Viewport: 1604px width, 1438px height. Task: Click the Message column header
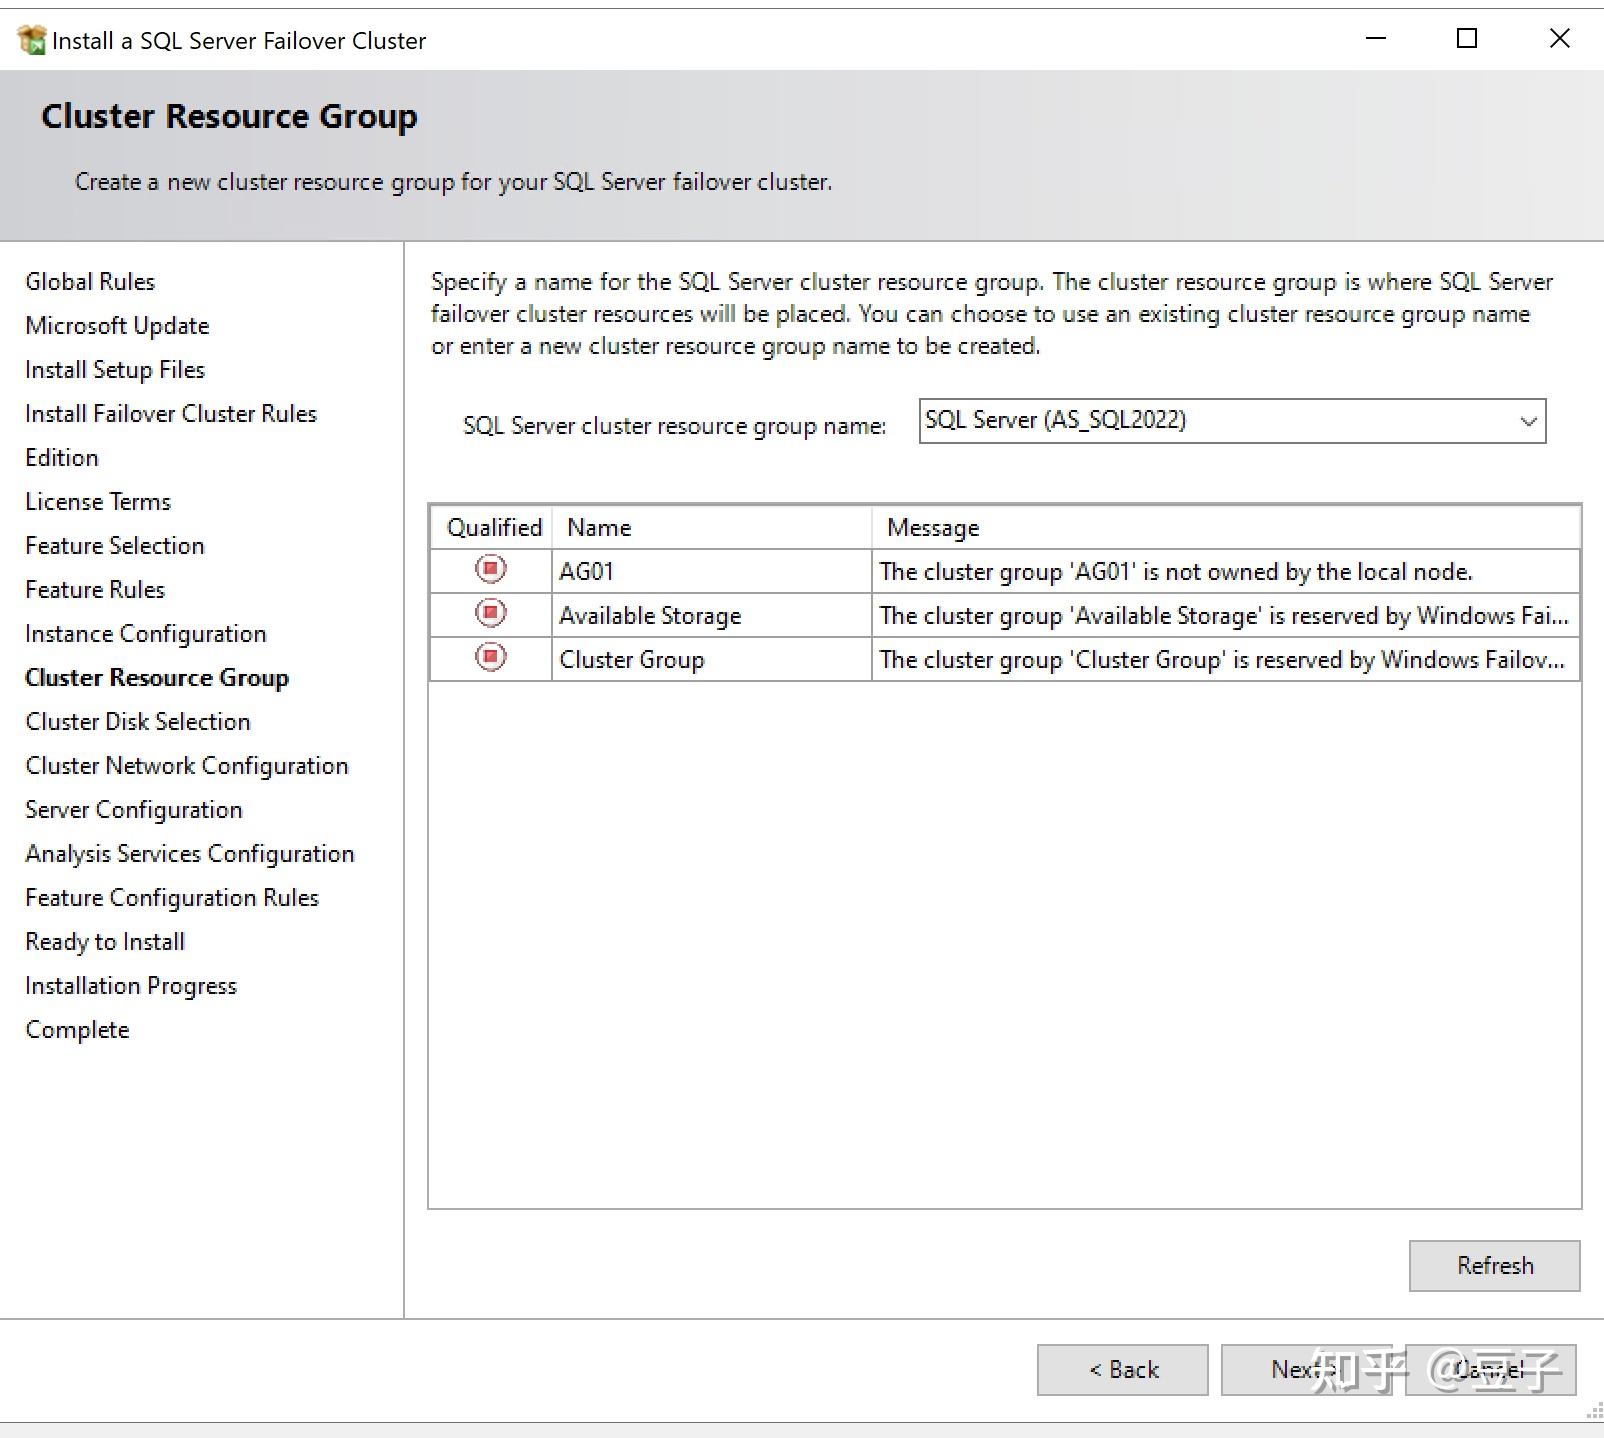[x=931, y=526]
